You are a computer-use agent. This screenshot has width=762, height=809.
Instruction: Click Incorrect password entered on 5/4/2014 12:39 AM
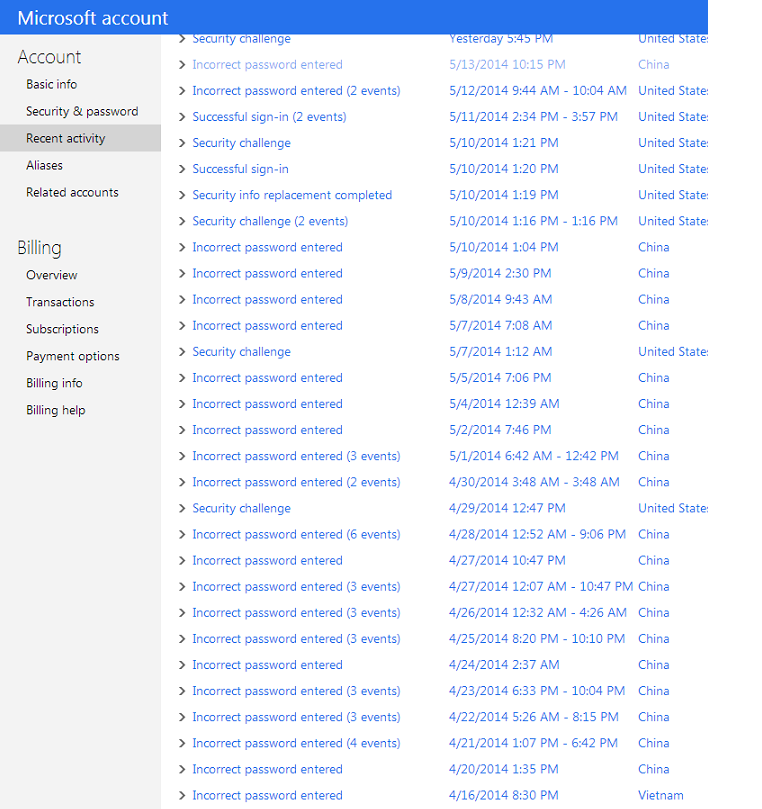267,404
